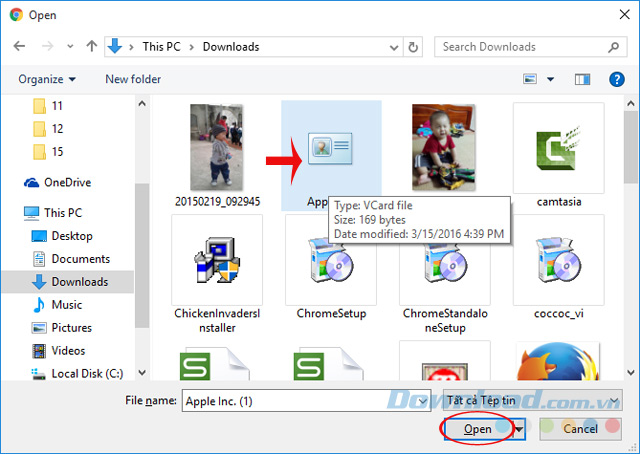Open OneDrive in the sidebar
The image size is (640, 454).
58,182
